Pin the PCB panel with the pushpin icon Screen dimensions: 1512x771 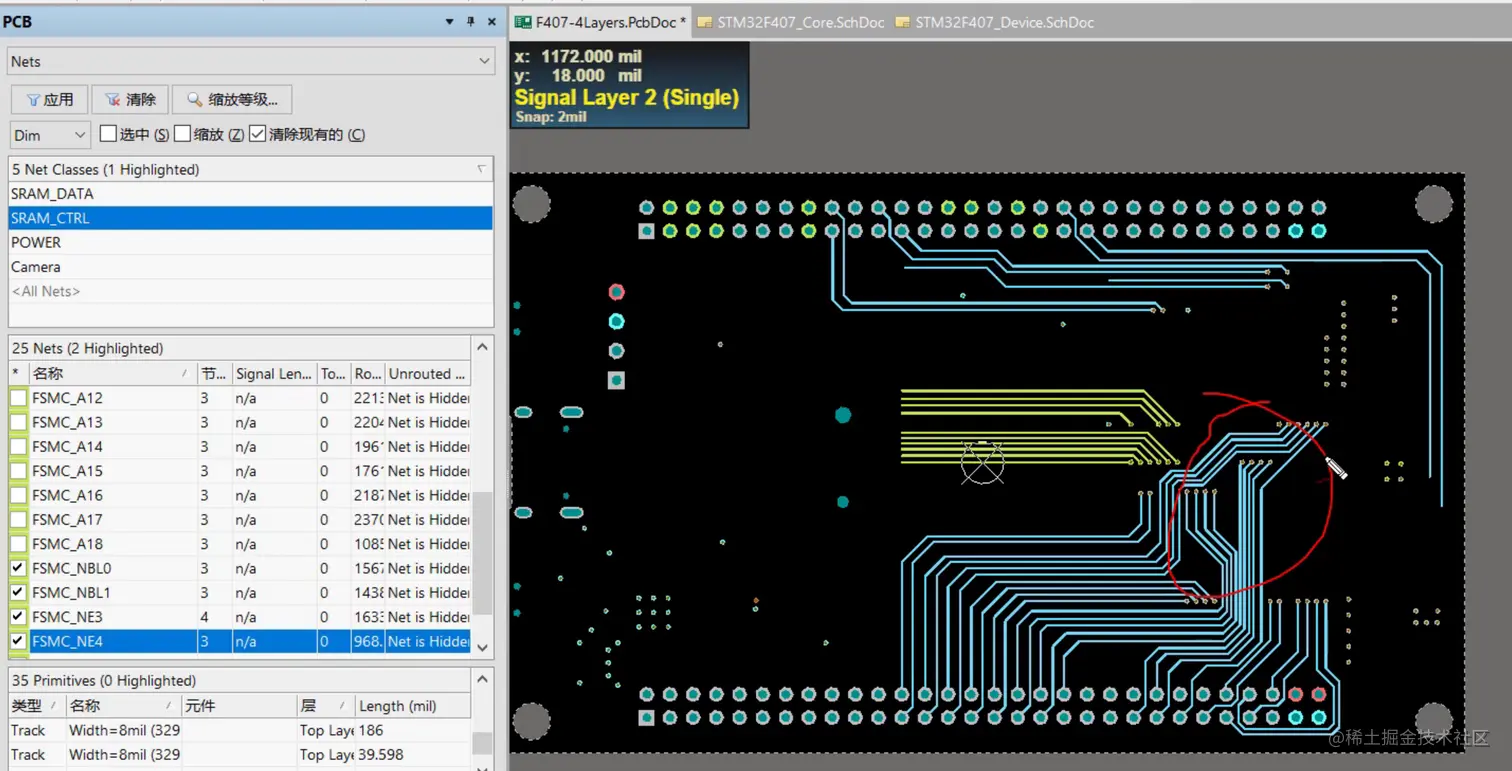pyautogui.click(x=470, y=21)
